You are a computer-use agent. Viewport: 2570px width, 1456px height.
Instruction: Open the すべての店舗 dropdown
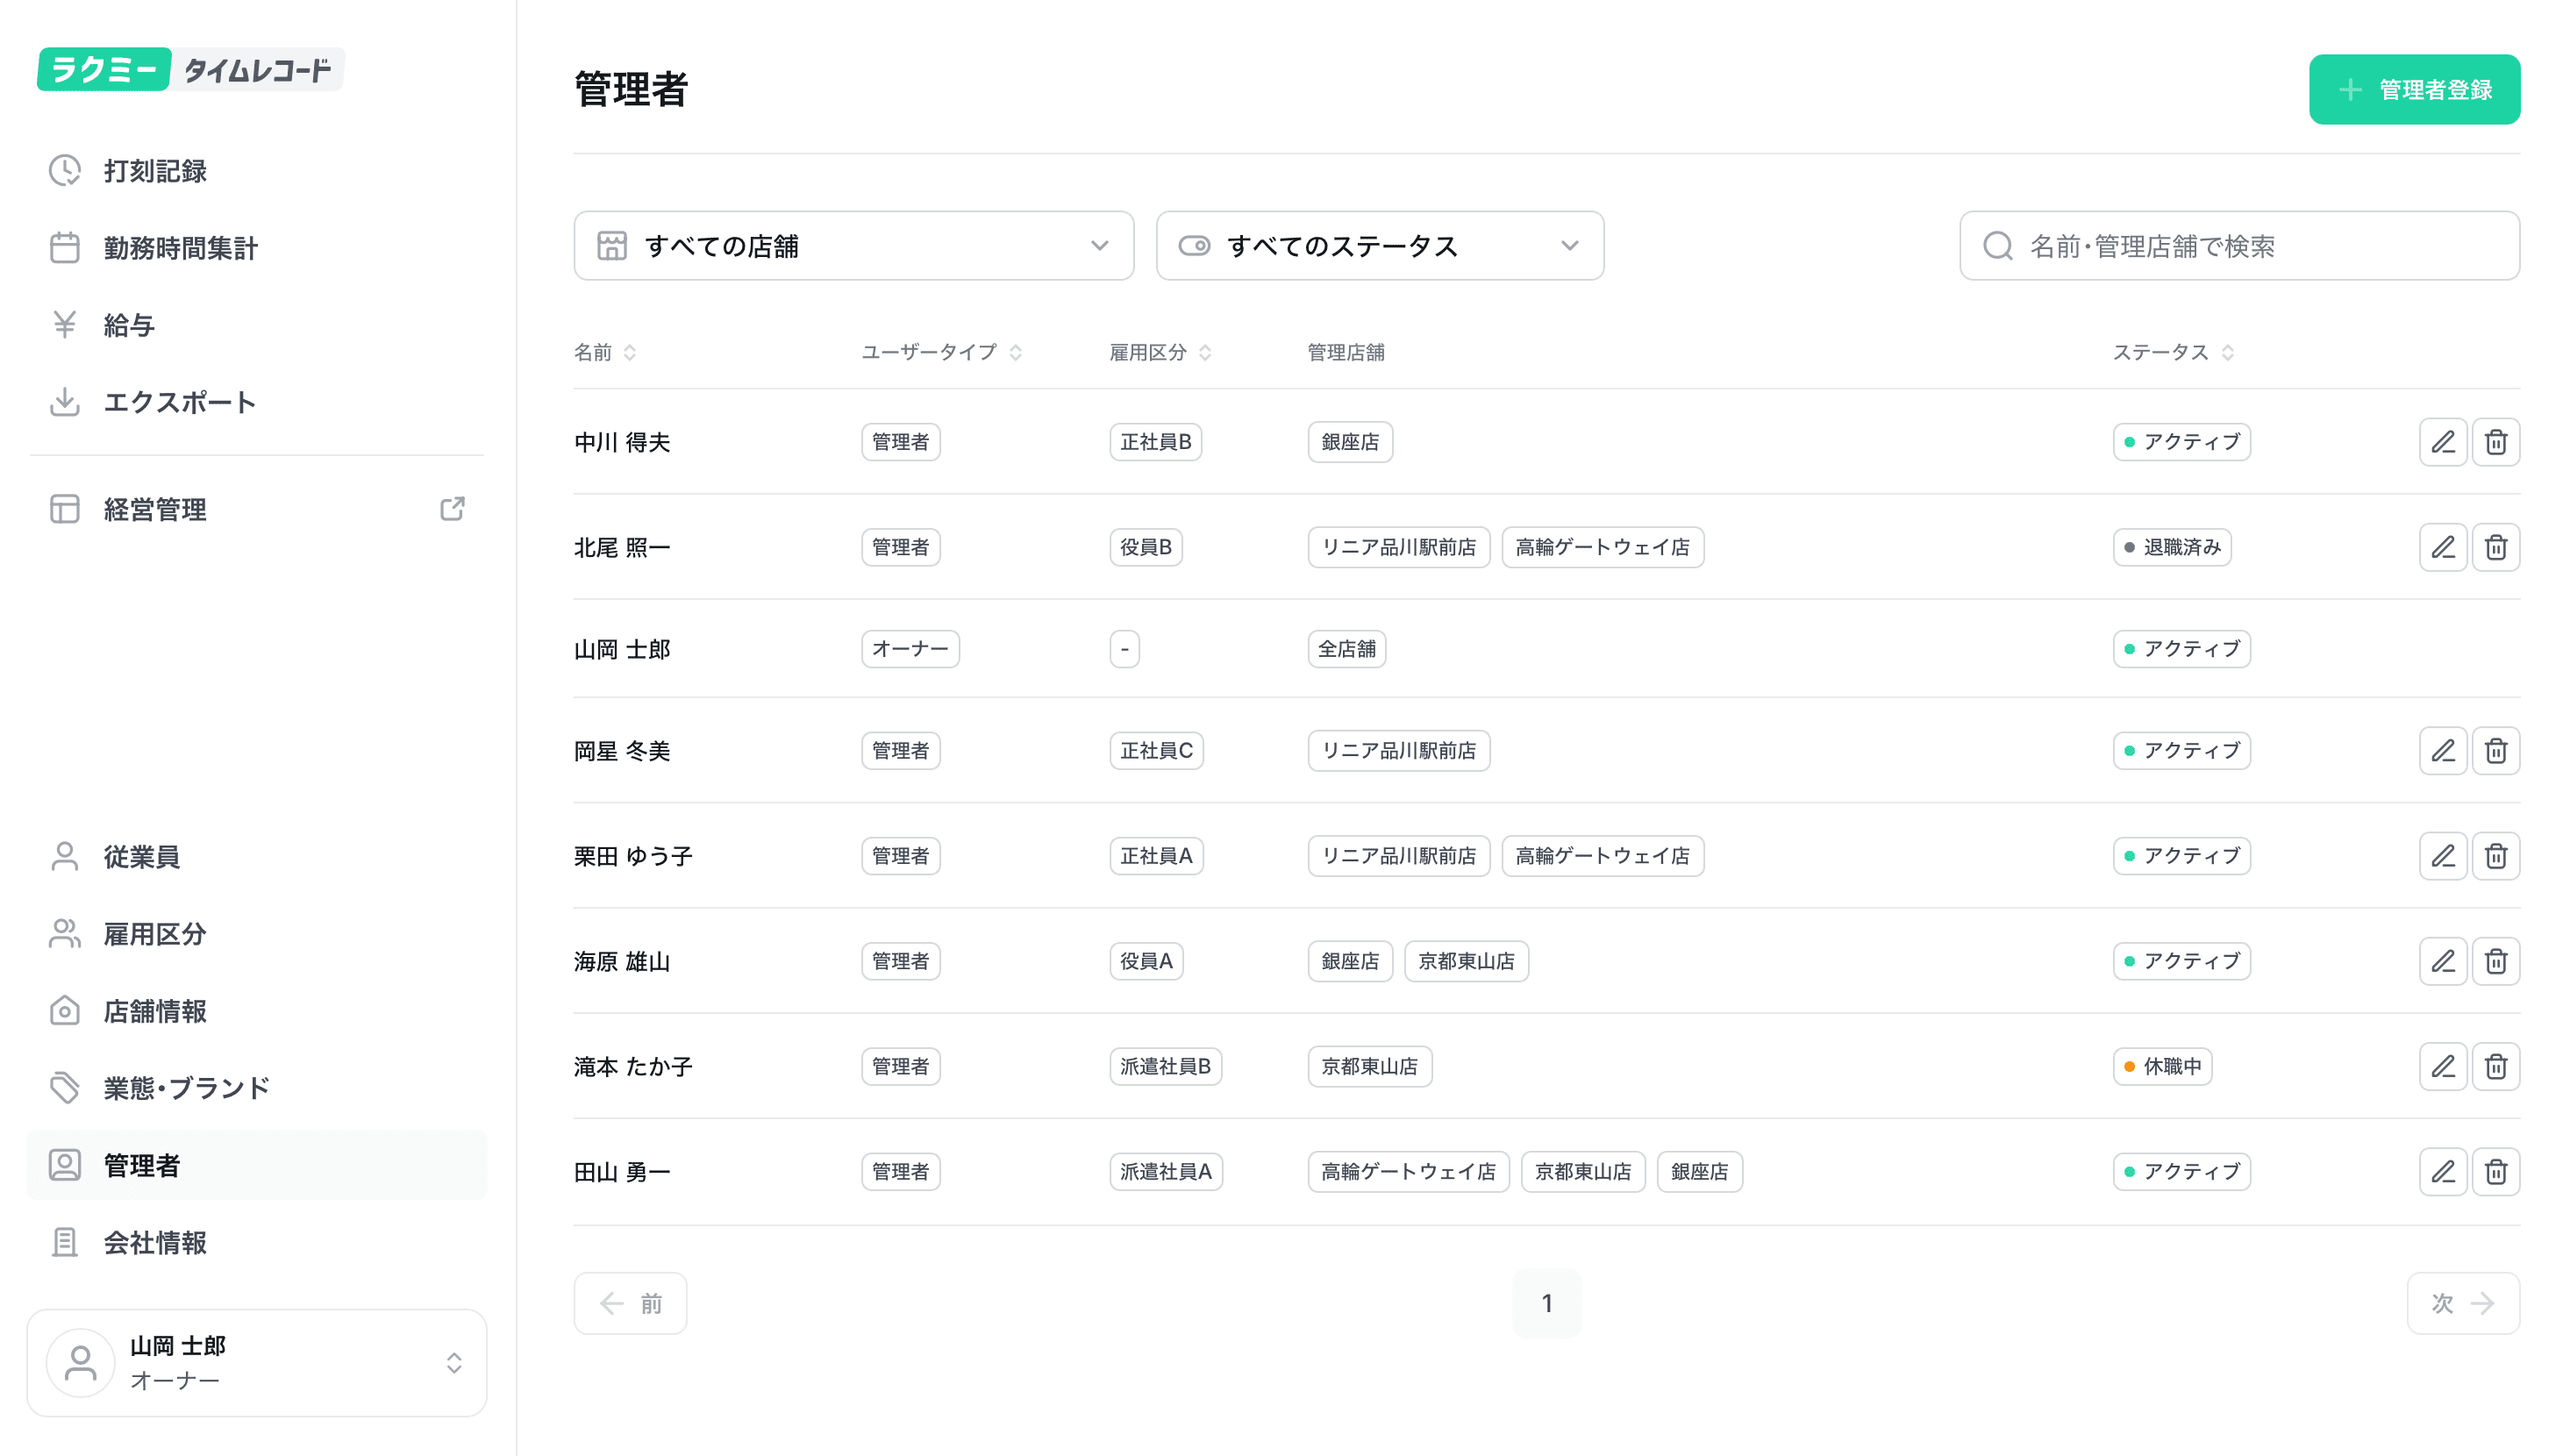click(853, 246)
